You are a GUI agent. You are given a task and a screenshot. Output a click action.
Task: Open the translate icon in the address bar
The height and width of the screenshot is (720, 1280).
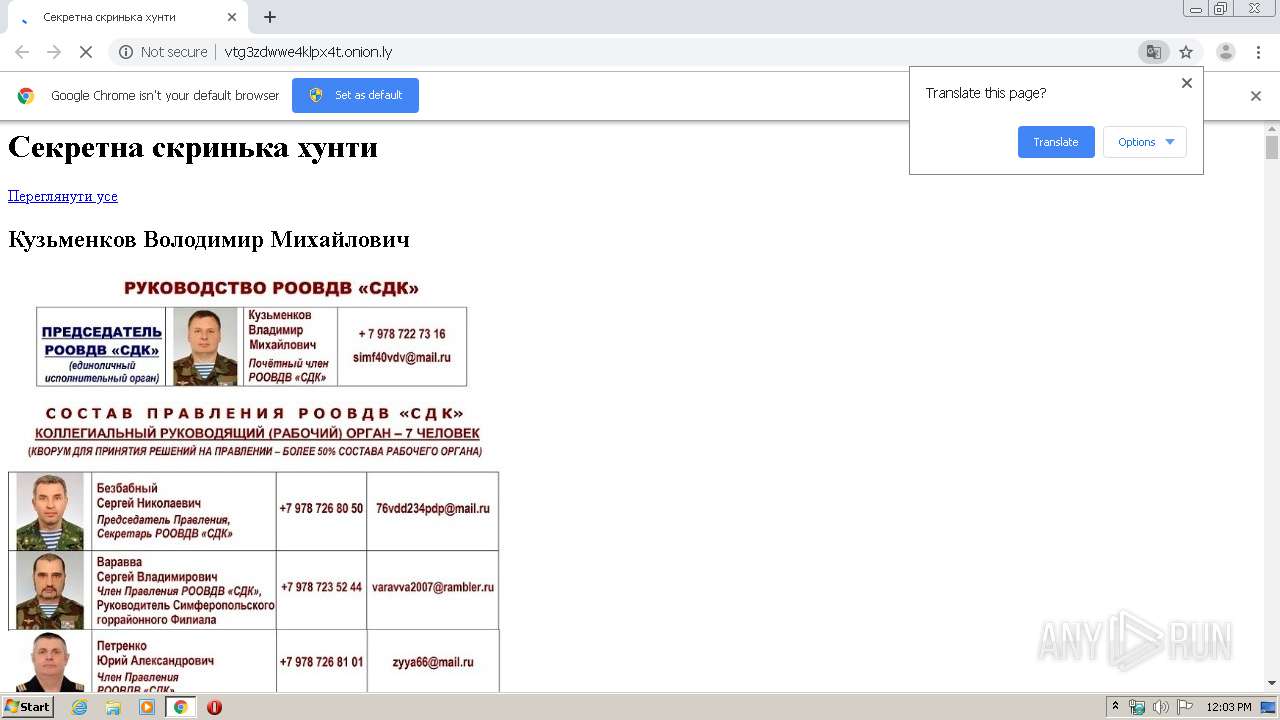[x=1154, y=52]
